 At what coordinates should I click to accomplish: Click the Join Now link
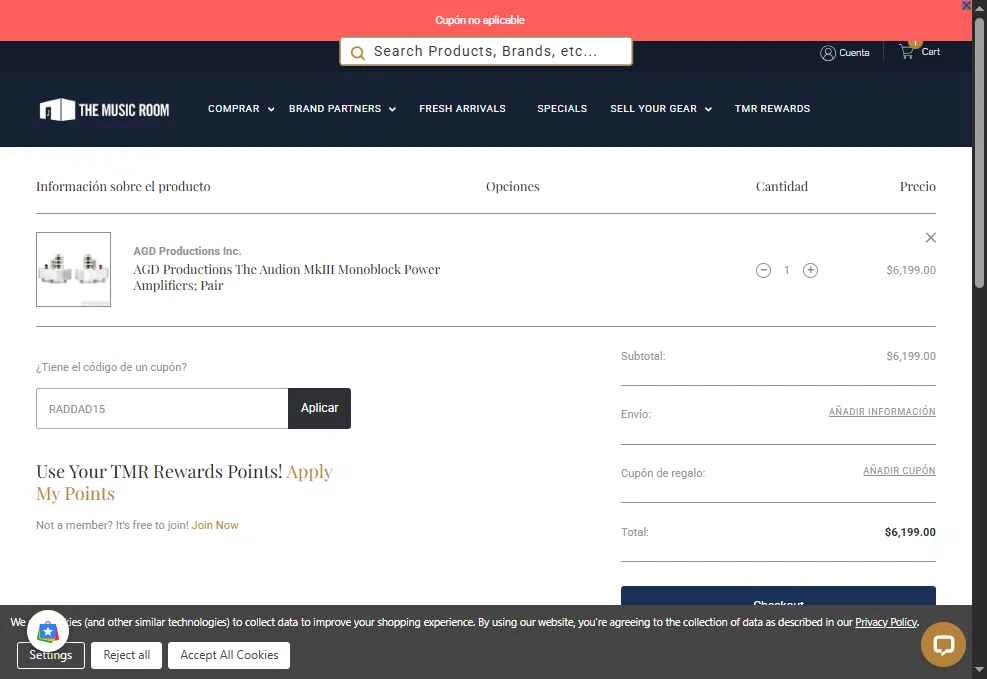pyautogui.click(x=215, y=525)
